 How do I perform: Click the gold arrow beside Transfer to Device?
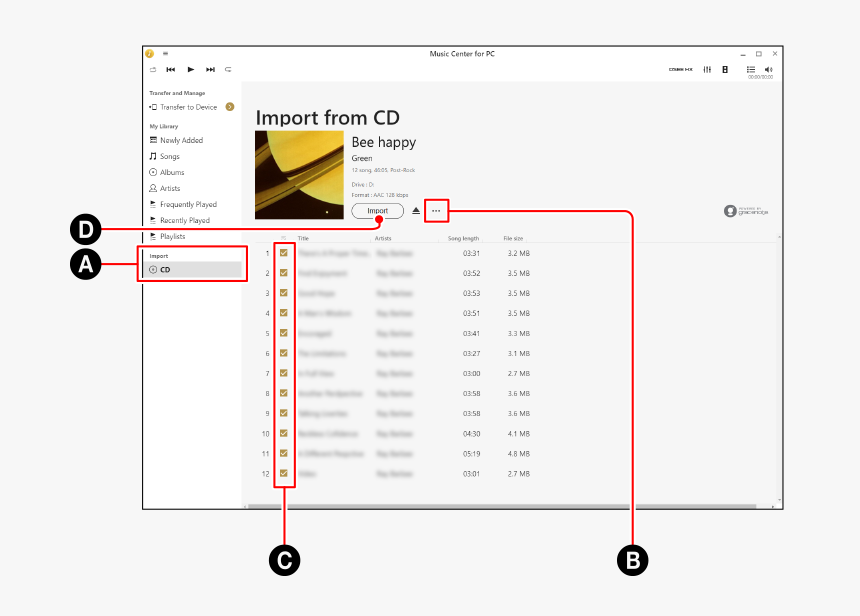click(x=230, y=107)
